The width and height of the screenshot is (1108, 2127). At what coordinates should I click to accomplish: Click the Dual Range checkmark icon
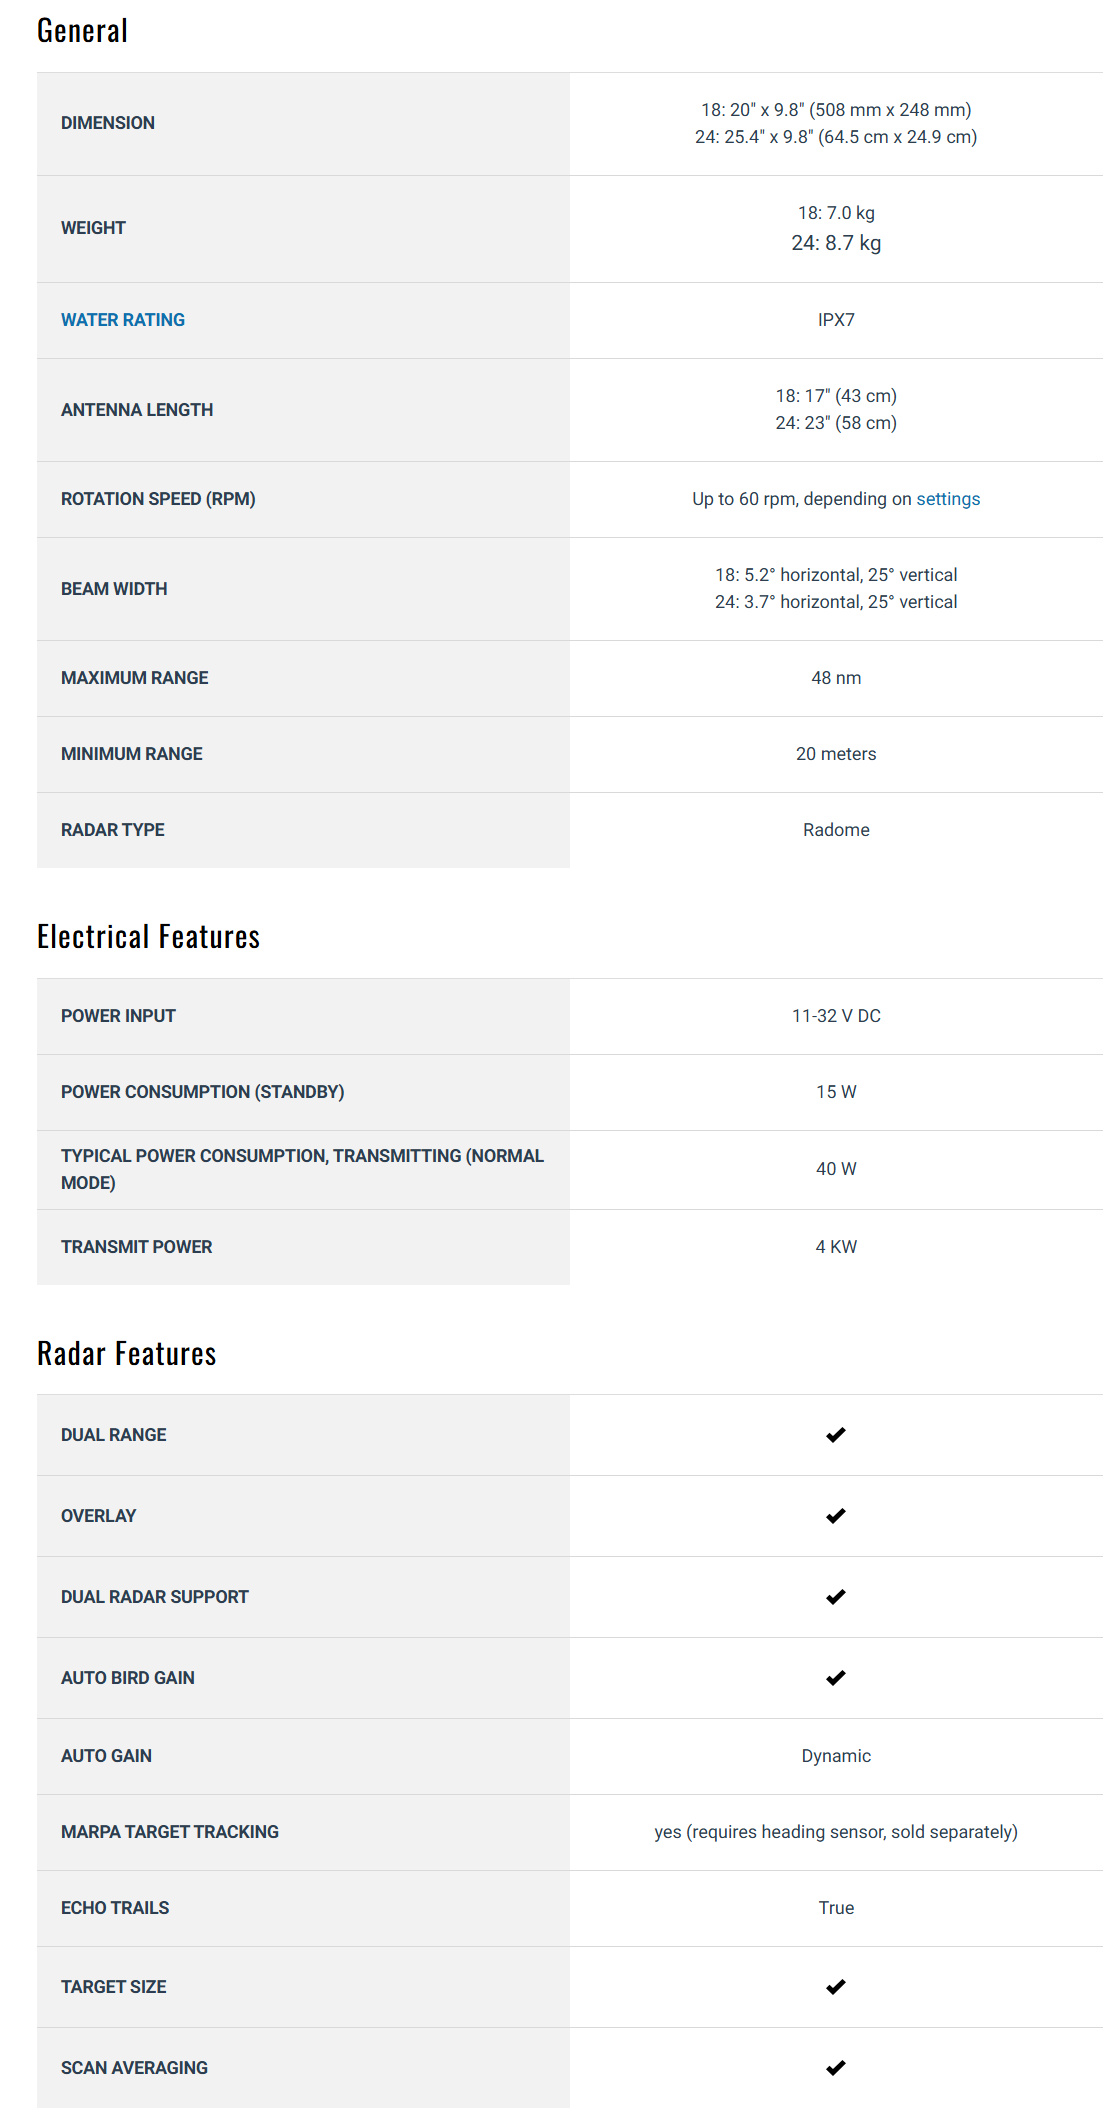tap(836, 1435)
